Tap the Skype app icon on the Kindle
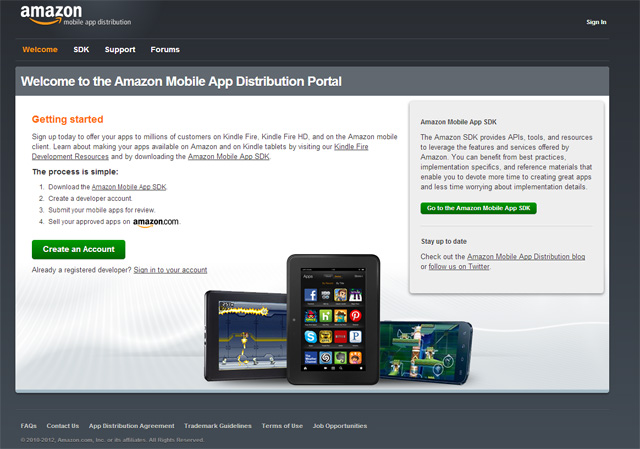 (311, 337)
